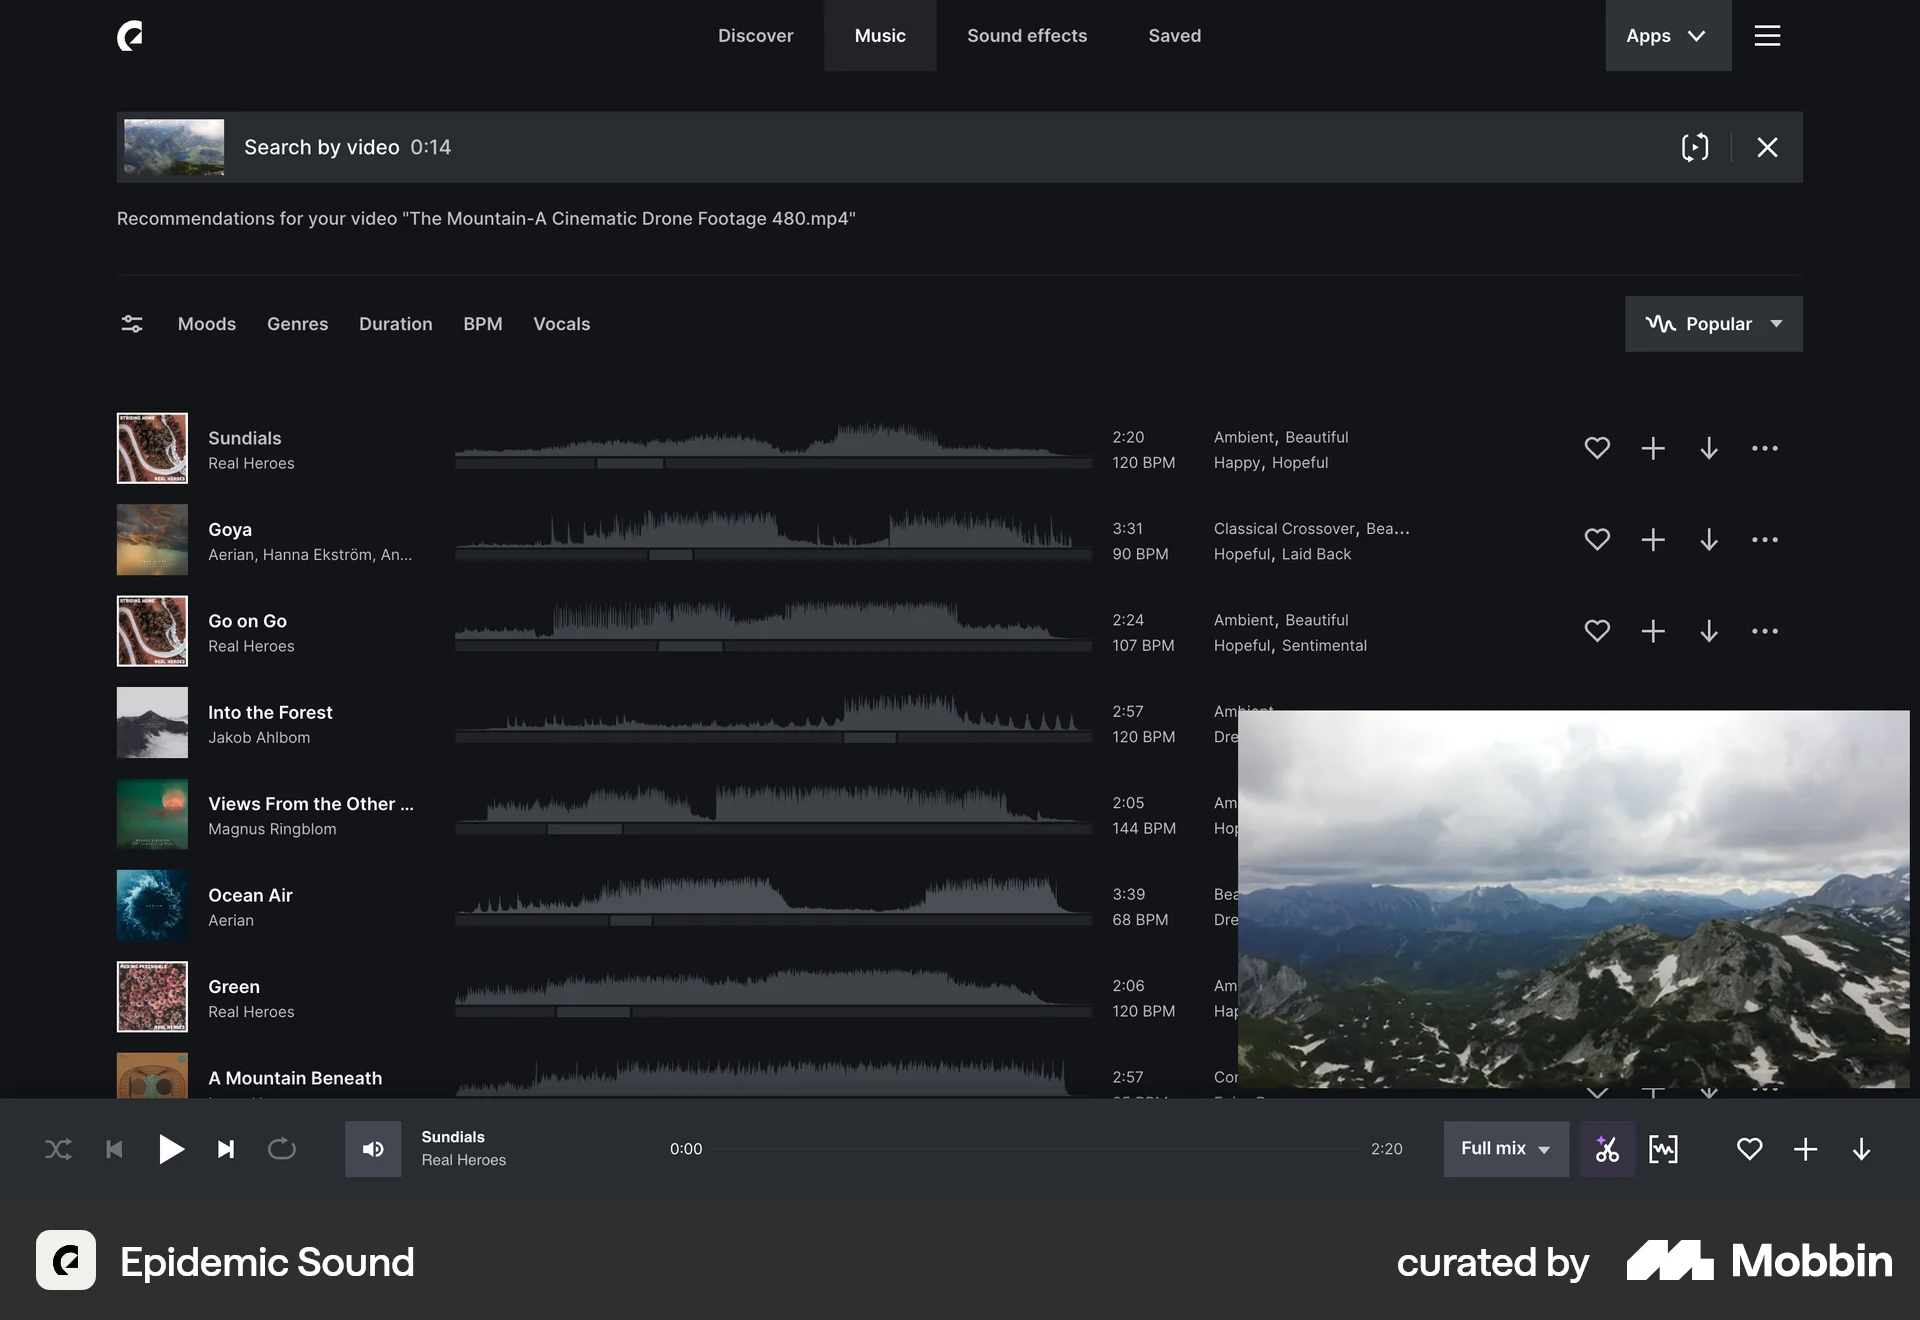Enable shuffle playback
1920x1320 pixels.
[58, 1149]
